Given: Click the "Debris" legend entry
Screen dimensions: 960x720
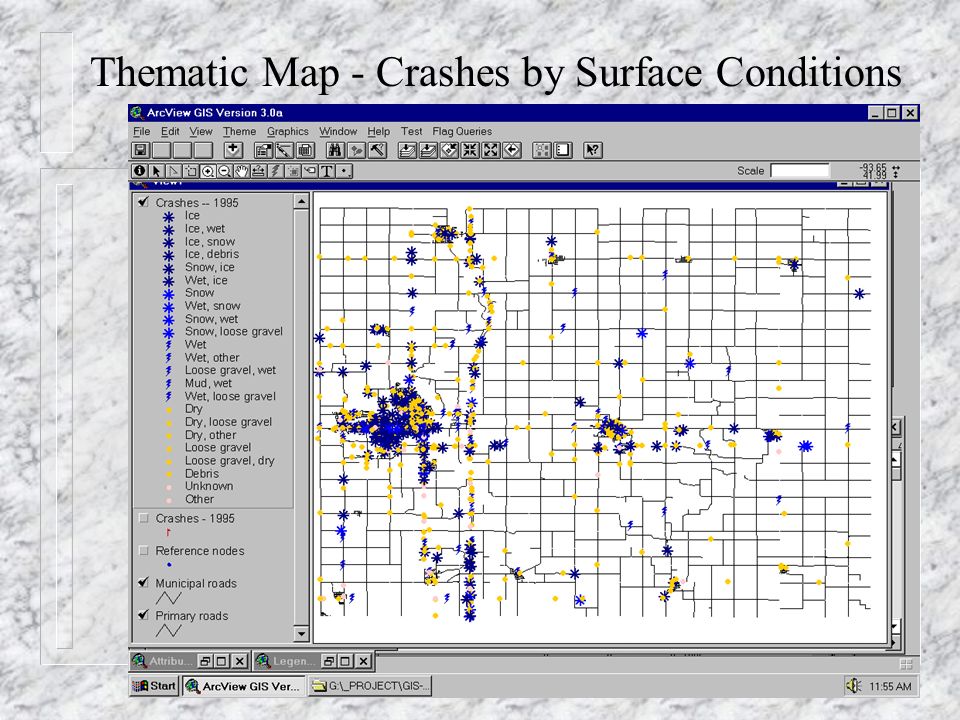Looking at the screenshot, I should [201, 473].
